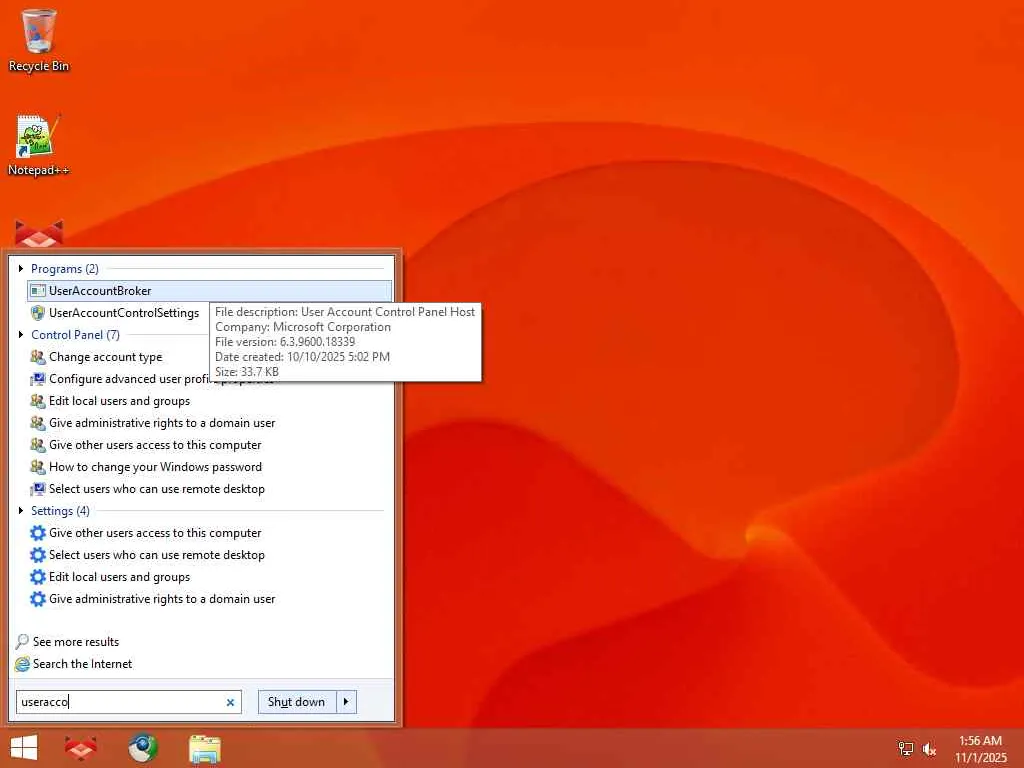Clear the search box with the X
1024x768 pixels.
(231, 703)
